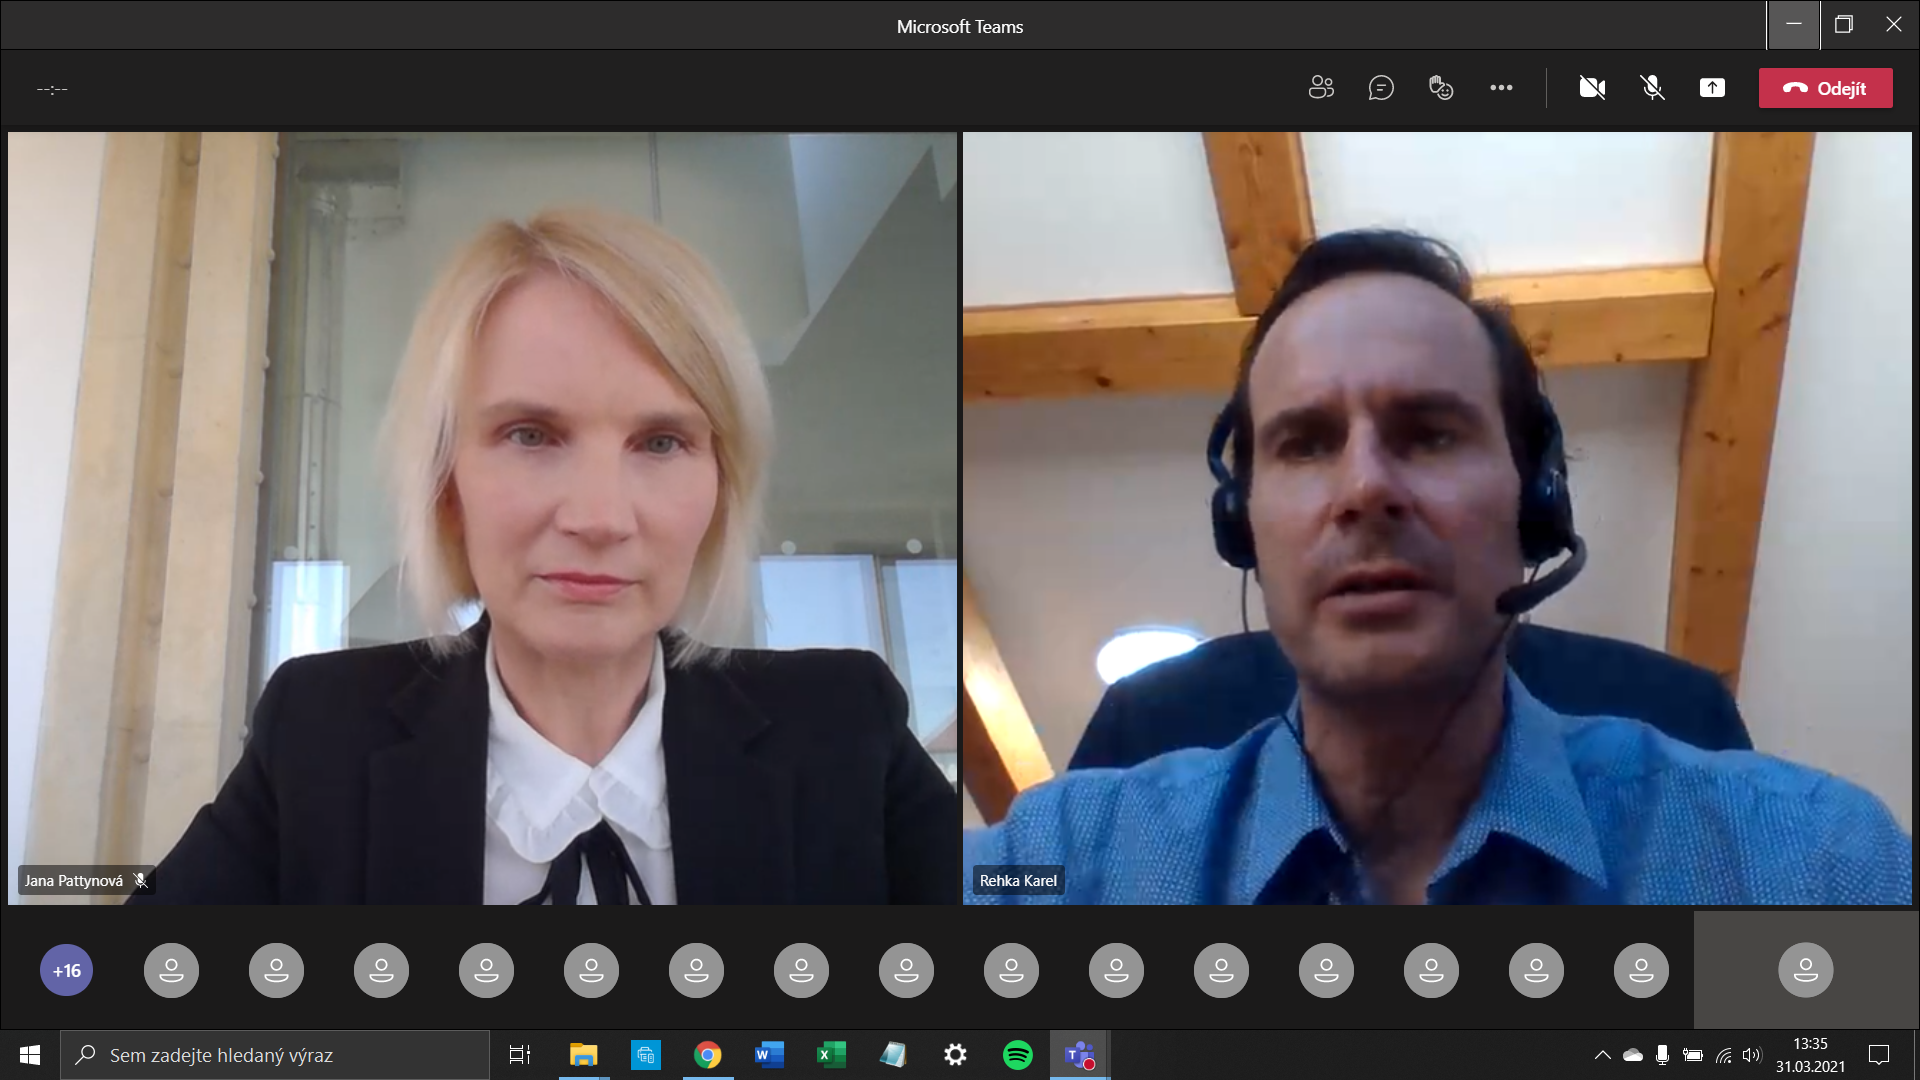This screenshot has height=1080, width=1920.
Task: Open the Action Center notifications
Action: pos(1879,1055)
